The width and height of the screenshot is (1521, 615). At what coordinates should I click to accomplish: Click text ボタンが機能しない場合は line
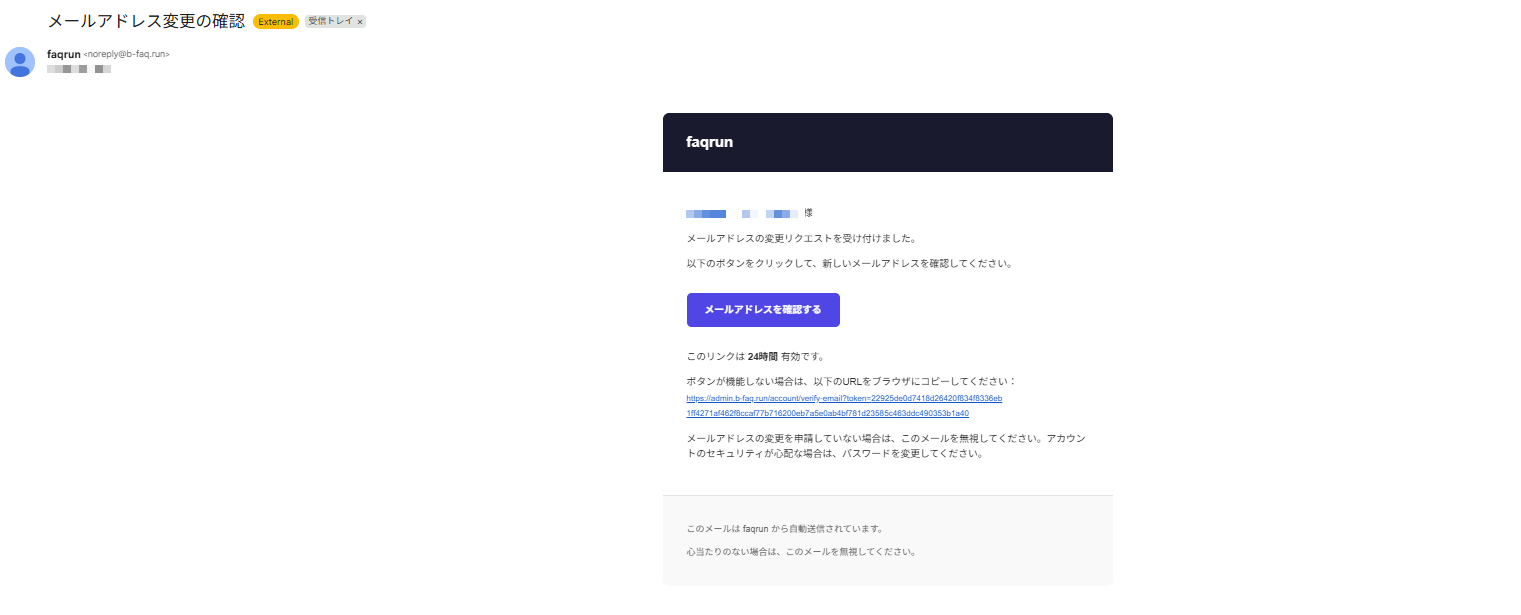pyautogui.click(x=852, y=381)
